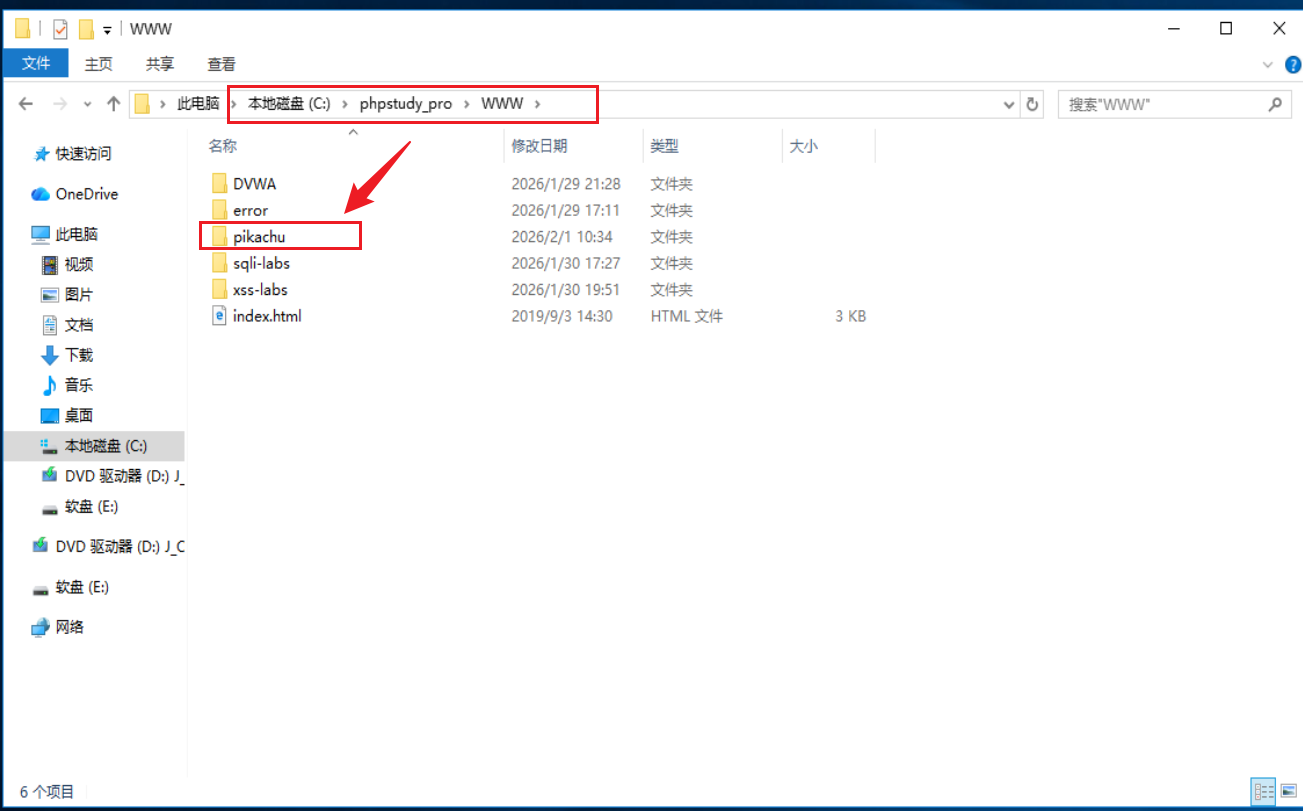Expand the chevron after phpstudy_pro in the address bar
The image size is (1303, 811).
[465, 104]
